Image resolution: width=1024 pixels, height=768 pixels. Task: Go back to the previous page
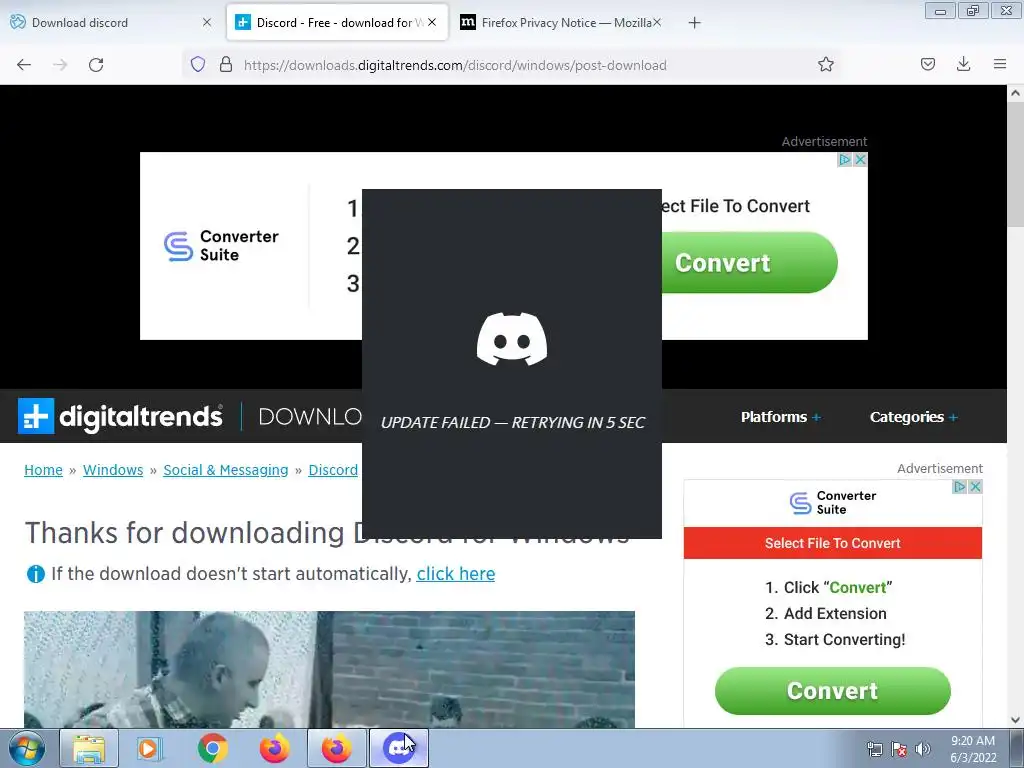tap(24, 65)
